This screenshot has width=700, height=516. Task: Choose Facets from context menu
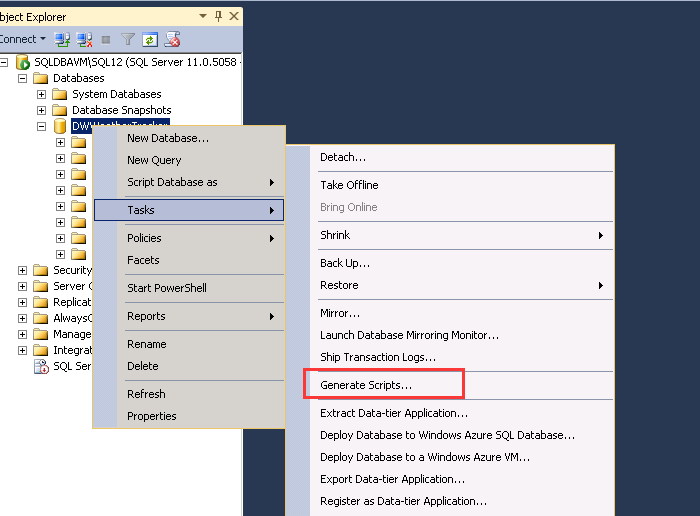tap(189, 260)
